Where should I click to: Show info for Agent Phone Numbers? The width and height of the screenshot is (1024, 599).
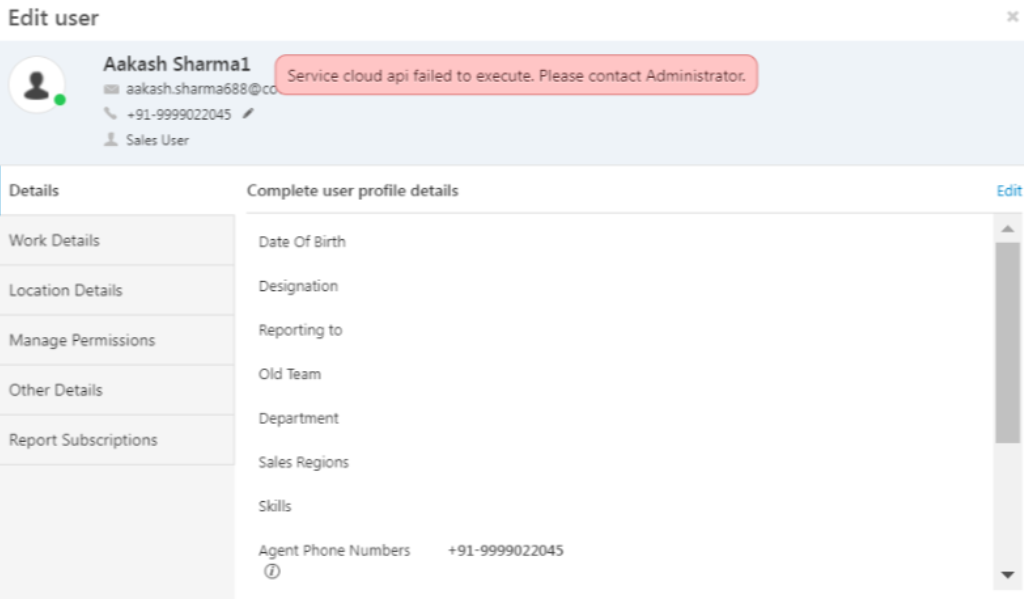(272, 572)
